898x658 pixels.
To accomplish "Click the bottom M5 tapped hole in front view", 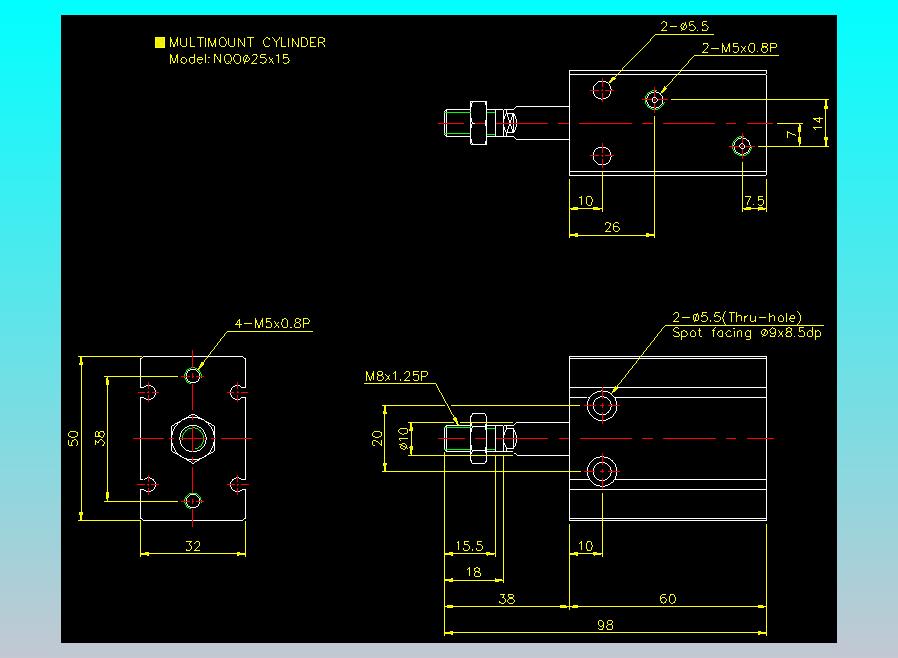I will point(193,501).
